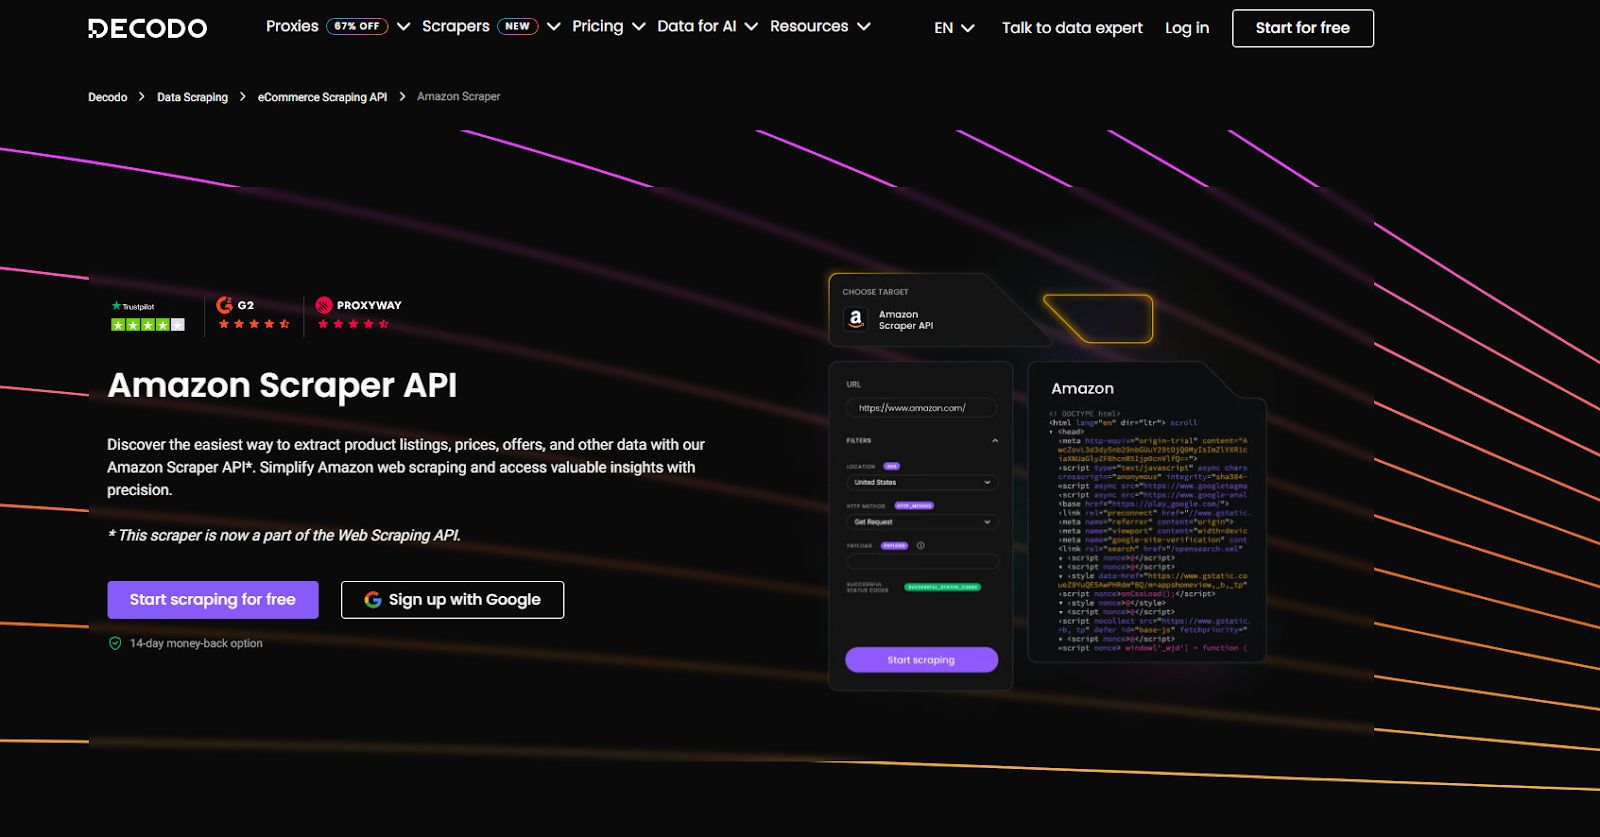1600x837 pixels.
Task: Expand the Proxies dropdown chevron
Action: 403,27
